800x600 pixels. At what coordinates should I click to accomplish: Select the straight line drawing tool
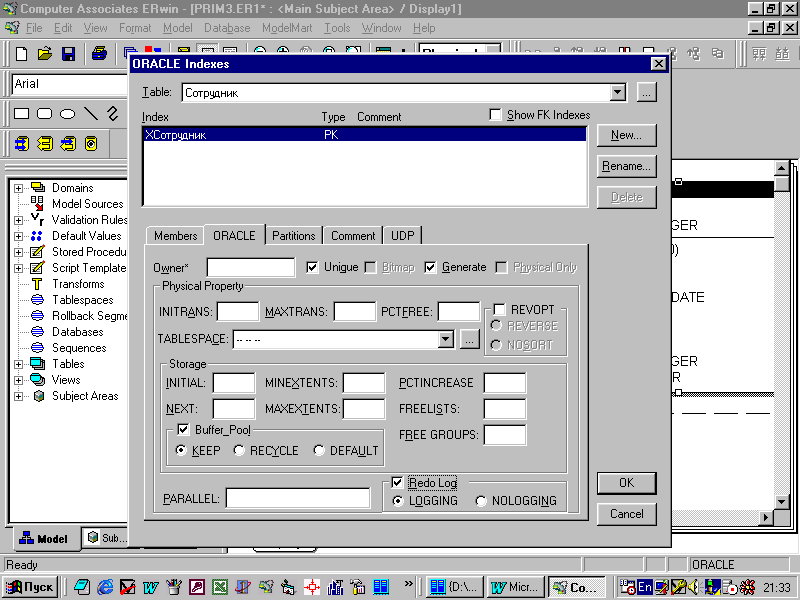tap(90, 113)
